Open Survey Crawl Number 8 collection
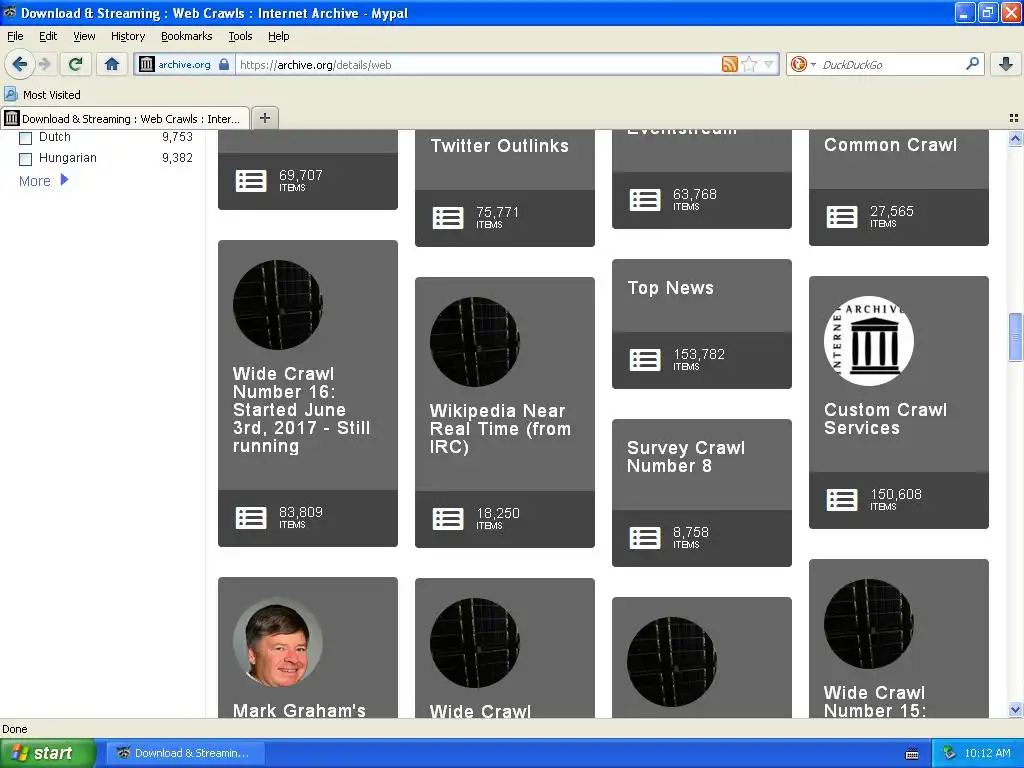1024x768 pixels. [x=686, y=456]
